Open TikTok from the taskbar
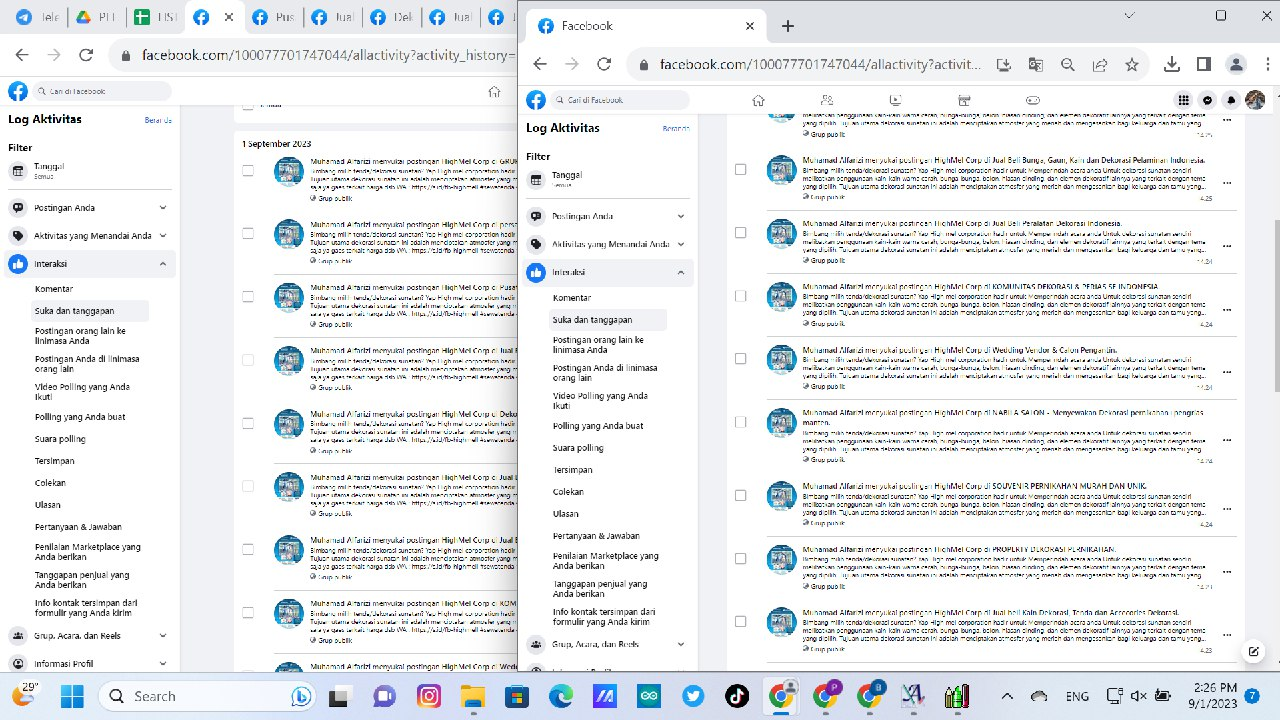 [737, 696]
